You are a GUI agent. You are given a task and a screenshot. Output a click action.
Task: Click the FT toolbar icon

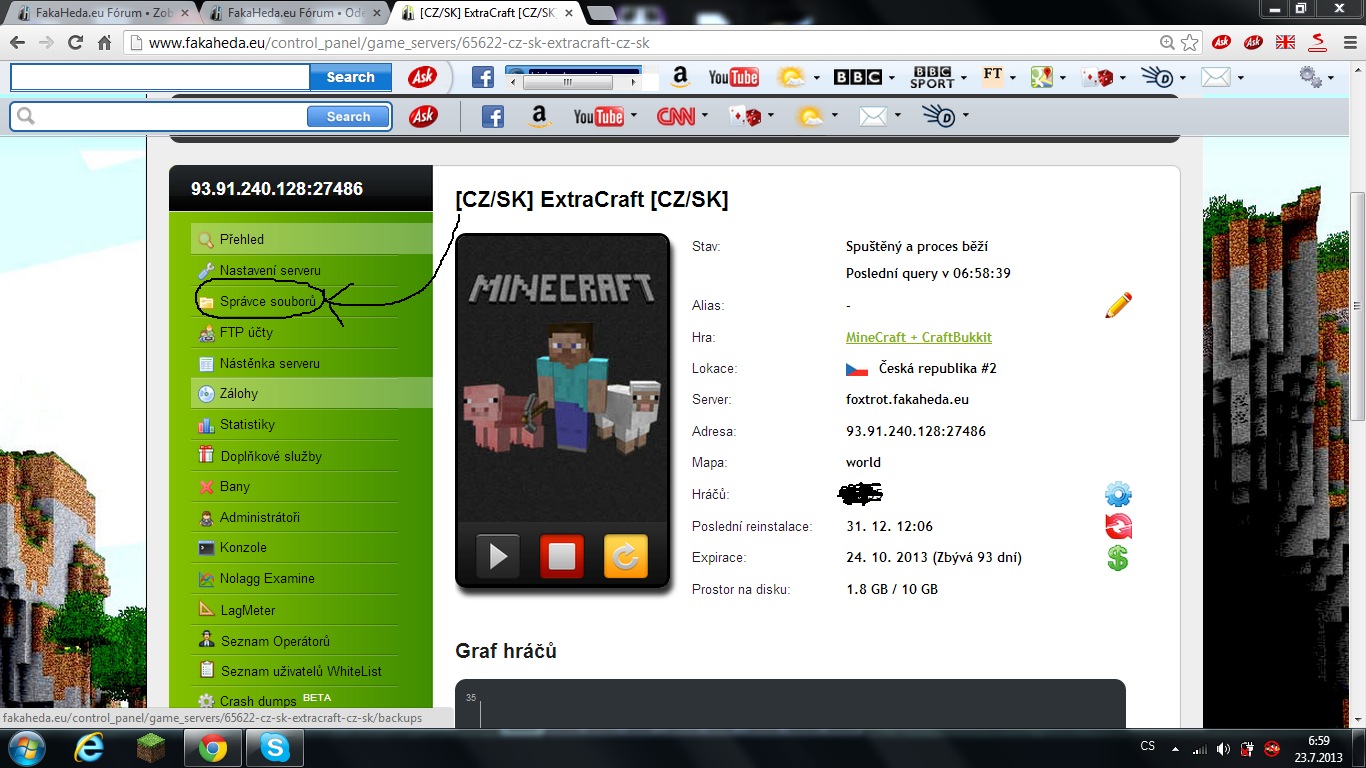tap(992, 75)
